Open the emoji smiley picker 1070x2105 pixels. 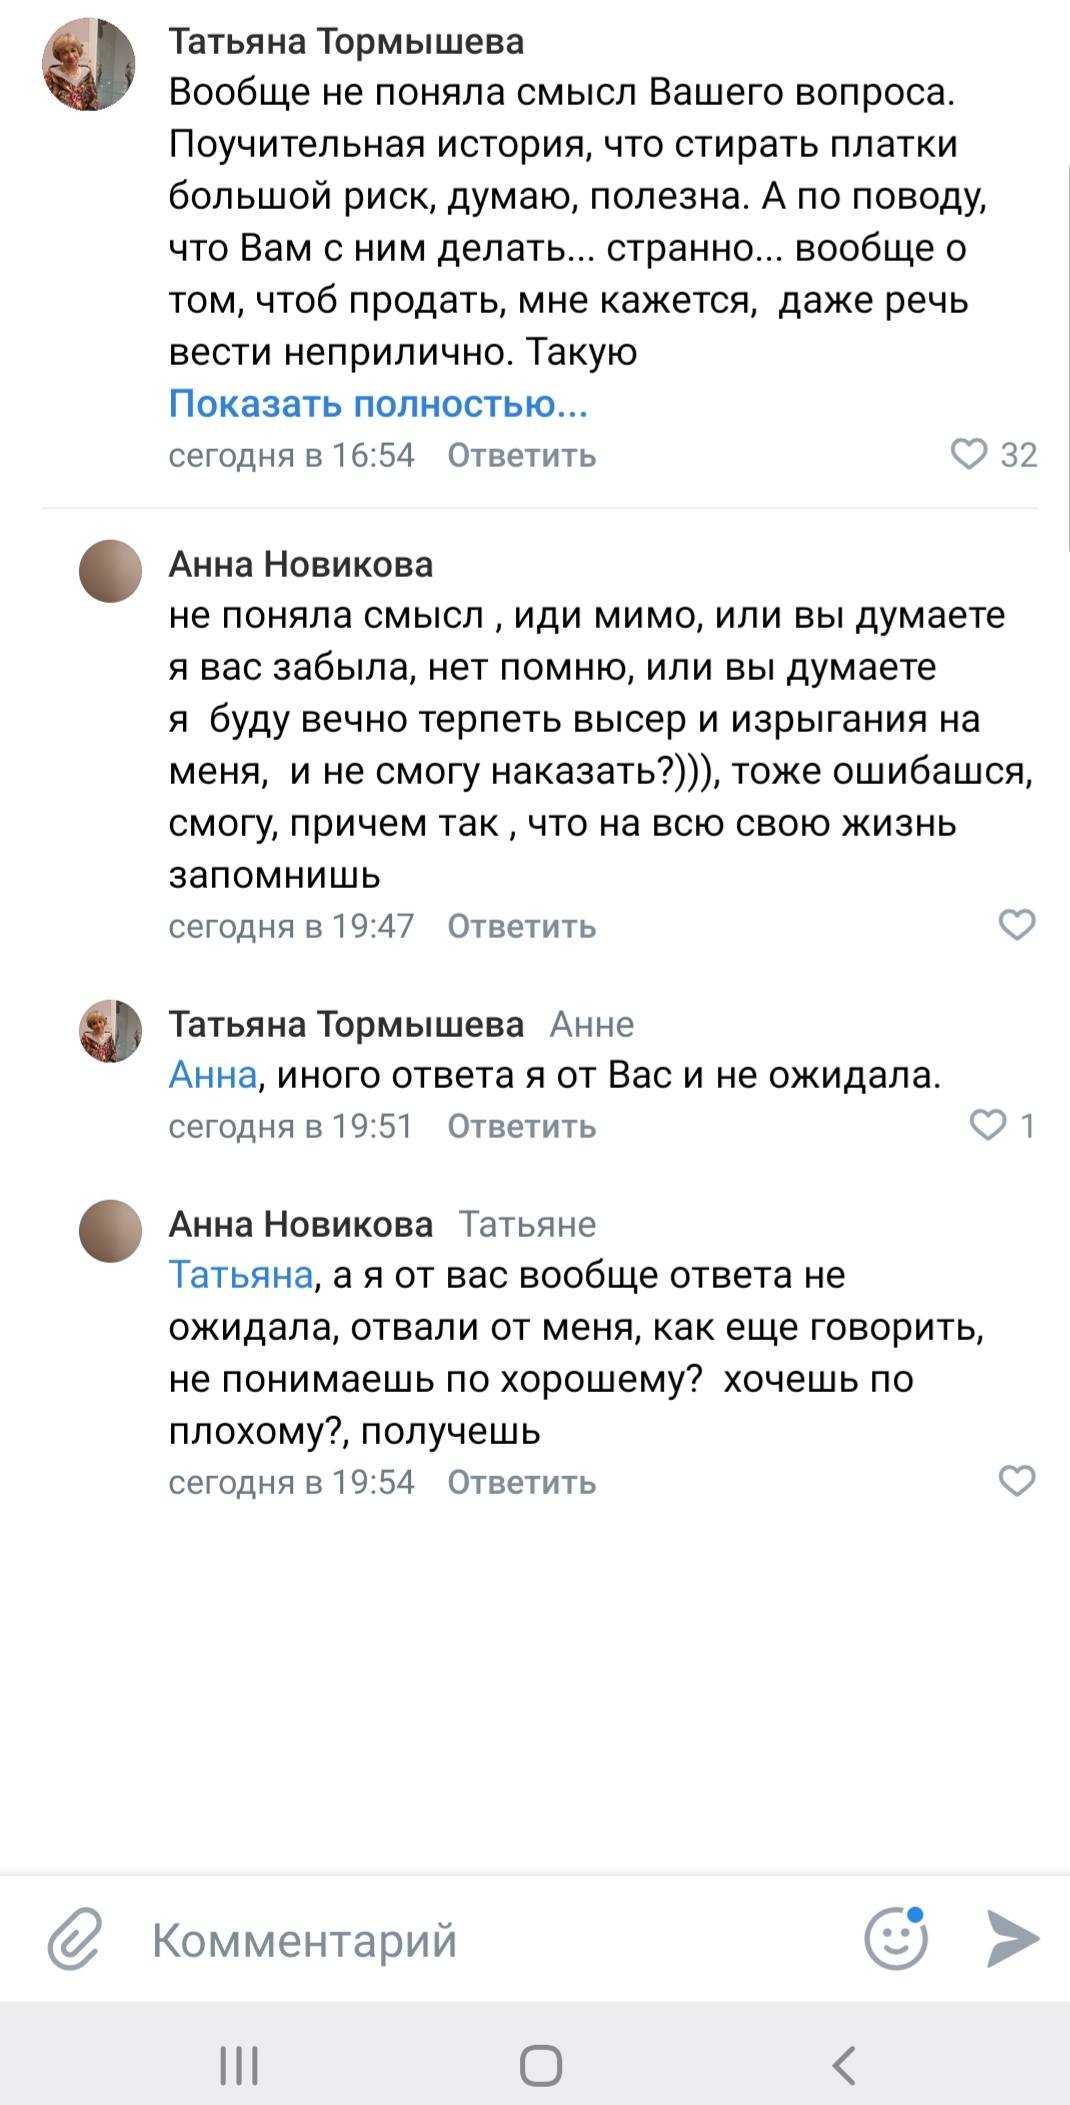pyautogui.click(x=896, y=1938)
